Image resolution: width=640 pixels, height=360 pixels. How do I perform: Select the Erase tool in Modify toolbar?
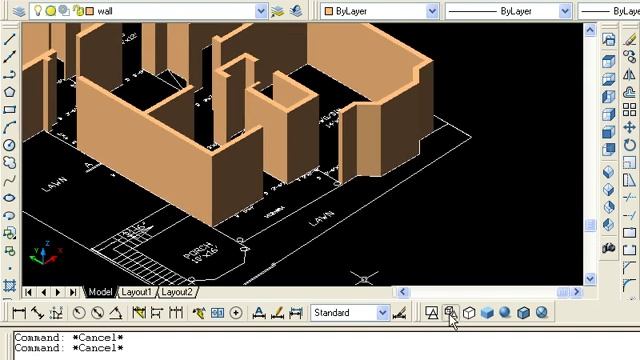click(x=630, y=39)
